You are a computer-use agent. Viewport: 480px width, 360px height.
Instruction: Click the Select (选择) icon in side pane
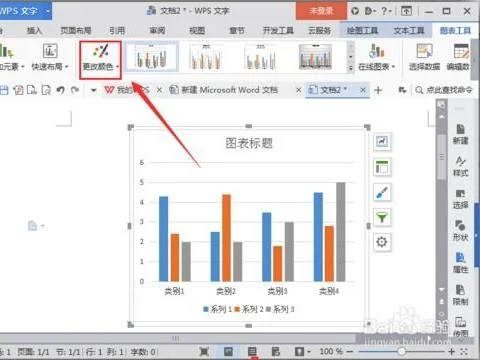[460, 194]
